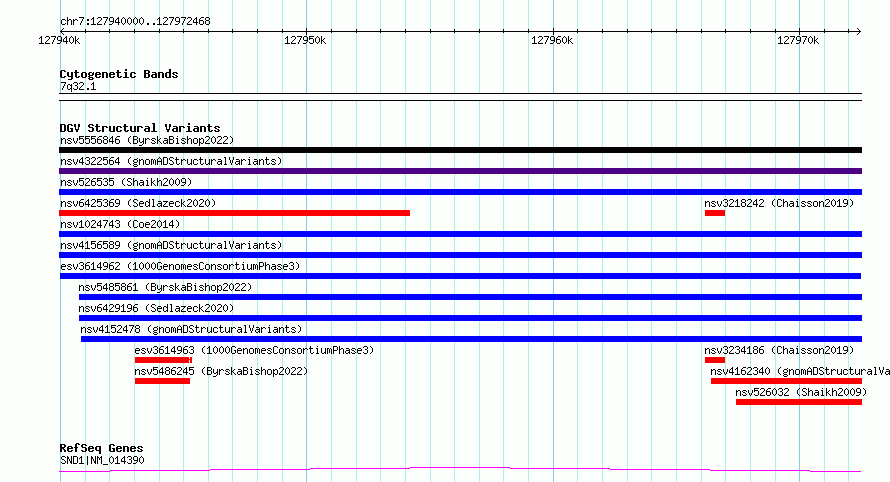This screenshot has width=890, height=482.
Task: Select the long red nsv6425369 bar
Action: click(x=234, y=213)
